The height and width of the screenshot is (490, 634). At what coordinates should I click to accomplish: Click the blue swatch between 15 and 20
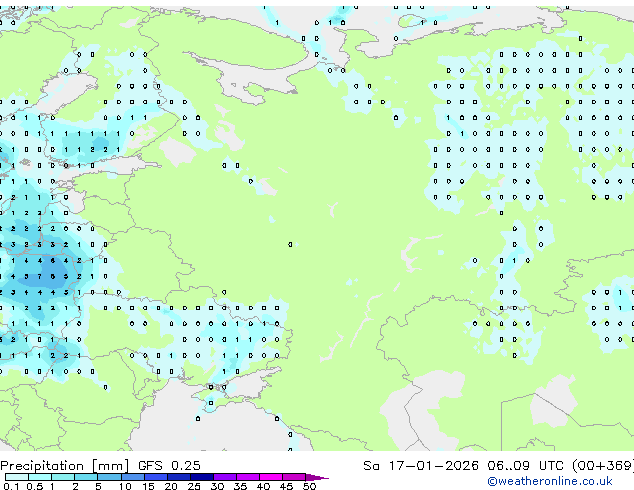[x=155, y=477]
